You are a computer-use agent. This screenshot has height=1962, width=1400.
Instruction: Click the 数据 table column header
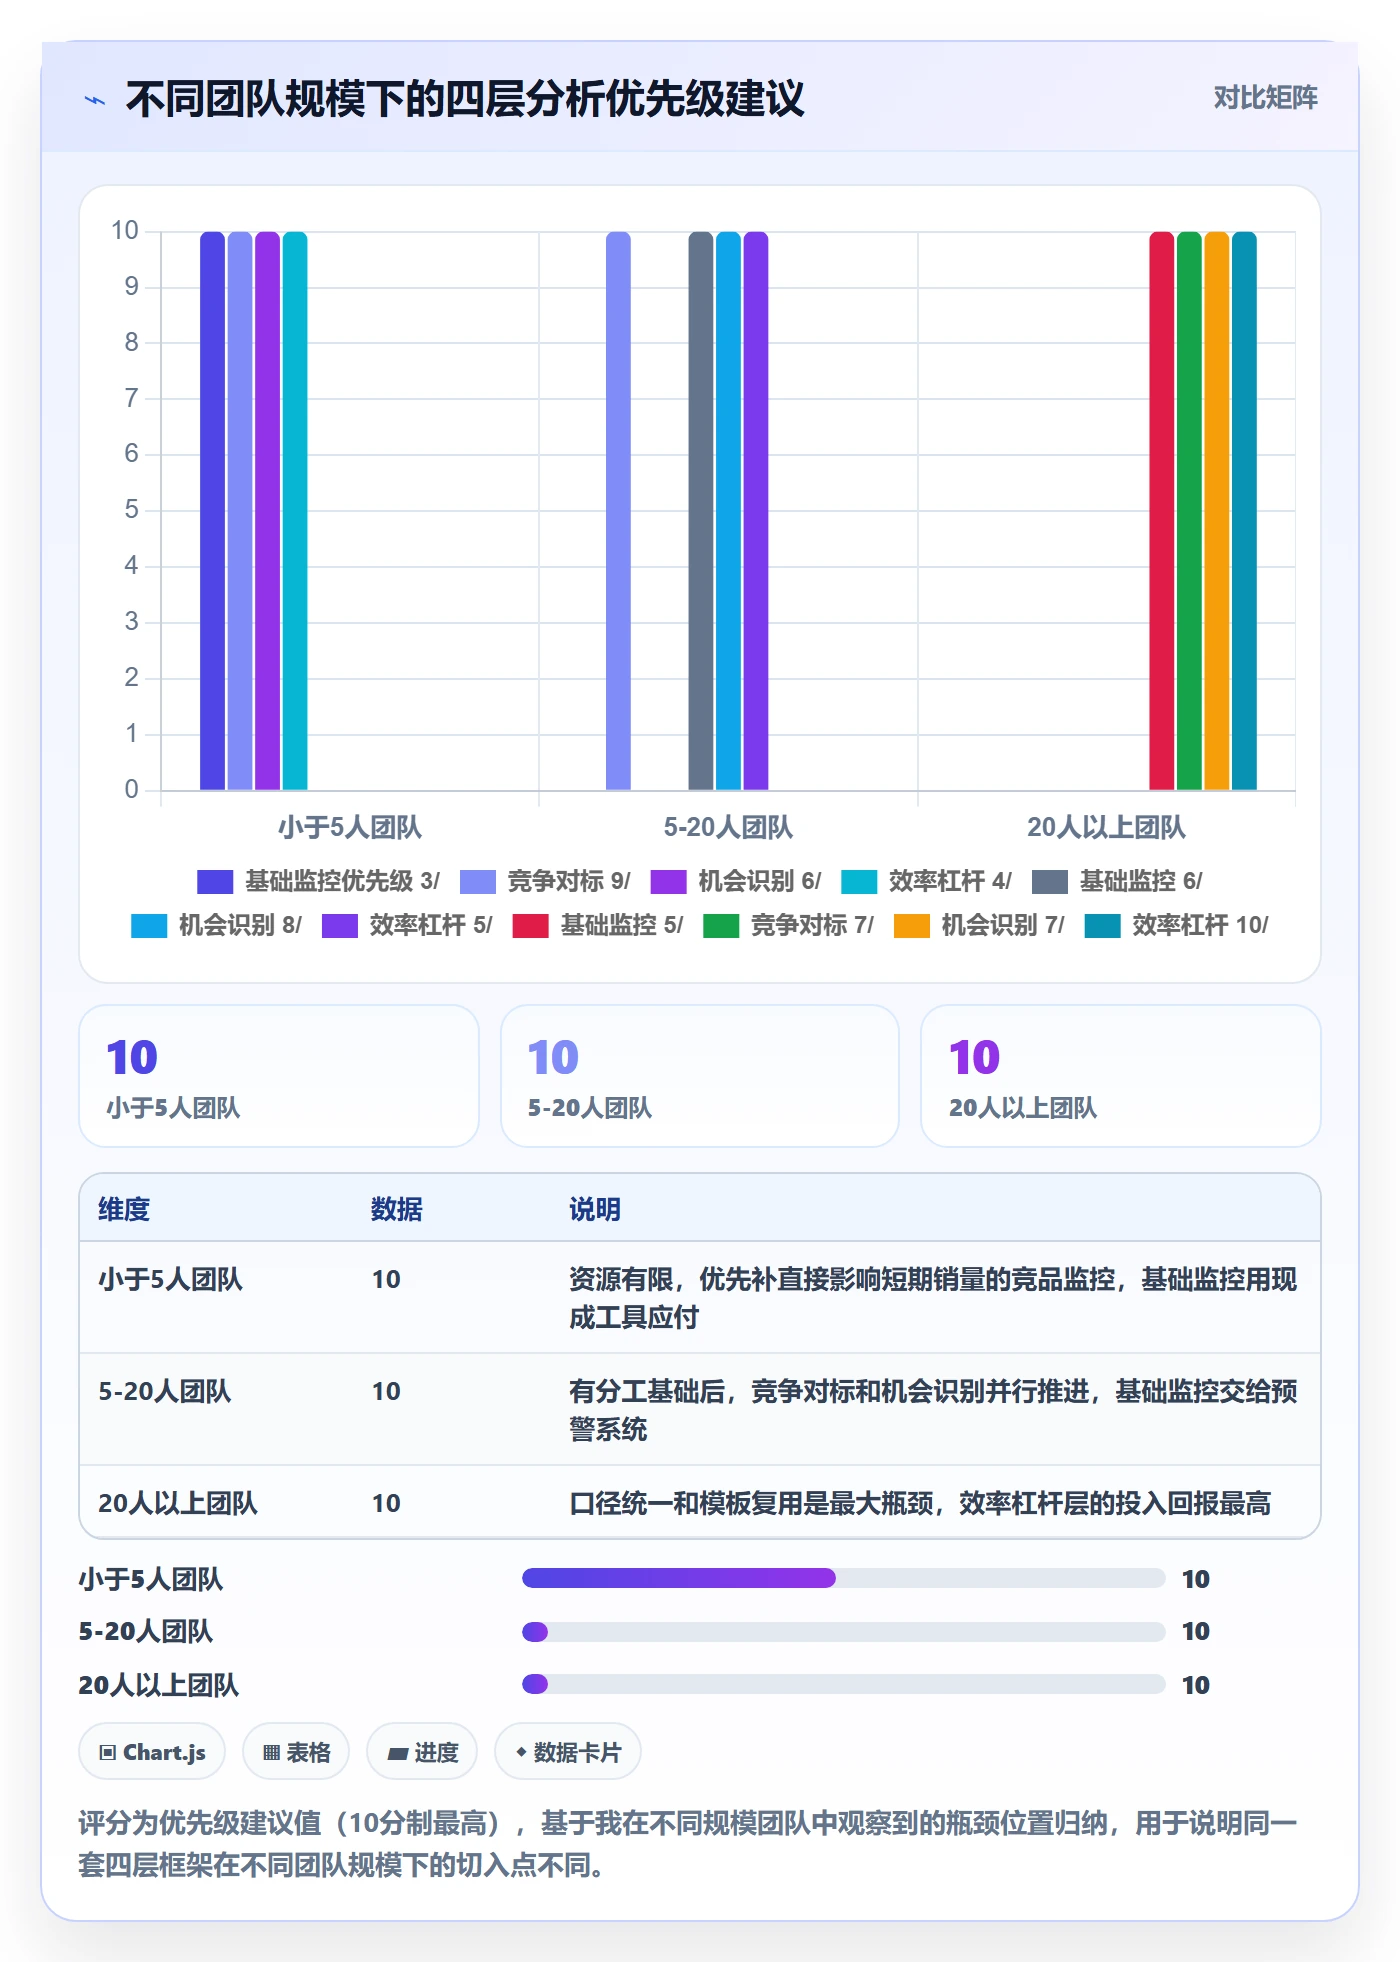tap(397, 1209)
